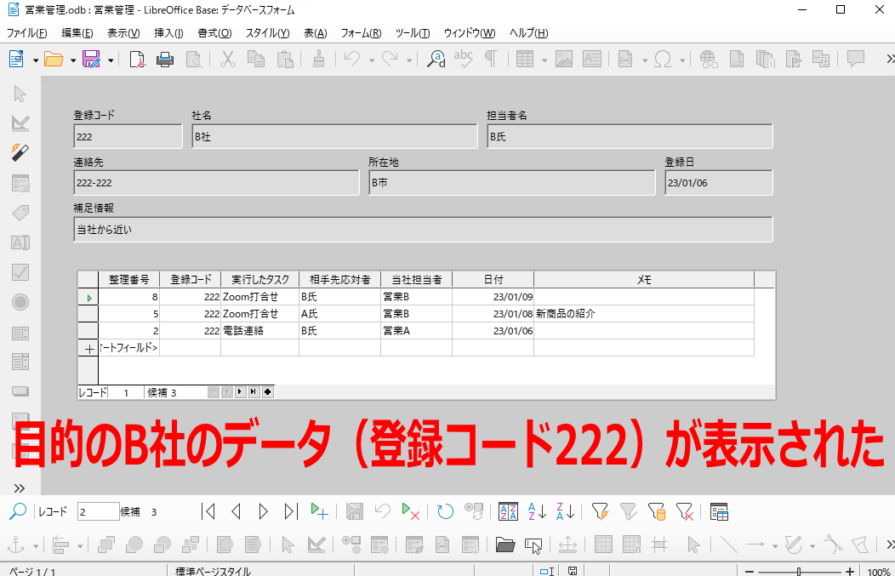This screenshot has width=895, height=576.
Task: Jump to the last record
Action: coord(293,510)
